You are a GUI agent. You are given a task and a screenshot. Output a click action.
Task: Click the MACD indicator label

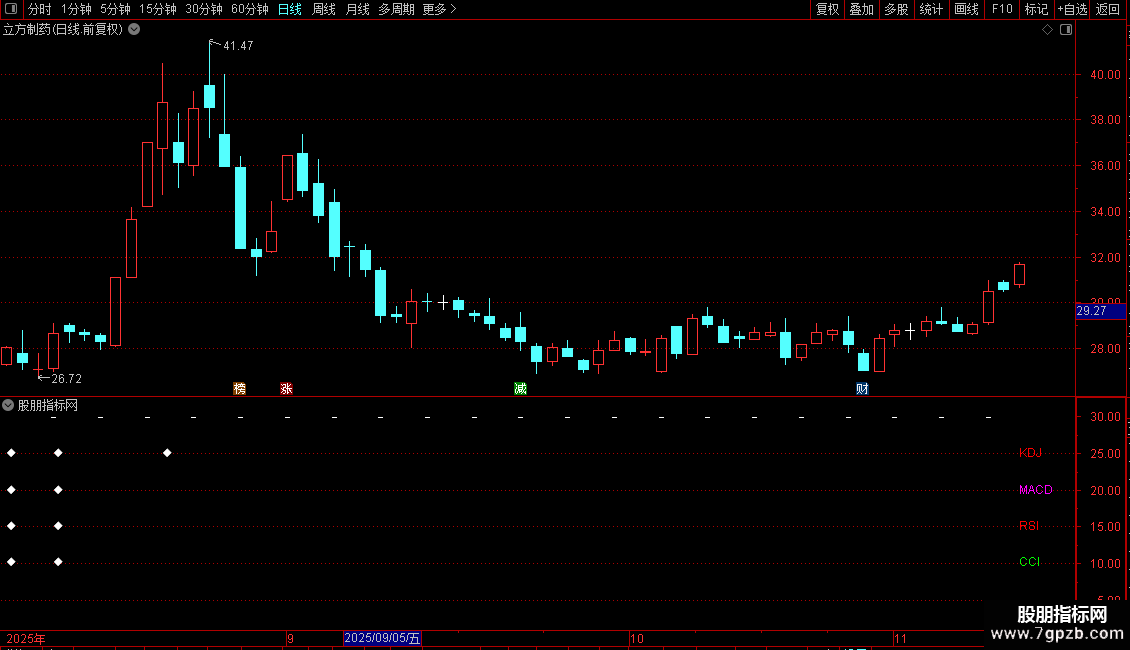1036,490
